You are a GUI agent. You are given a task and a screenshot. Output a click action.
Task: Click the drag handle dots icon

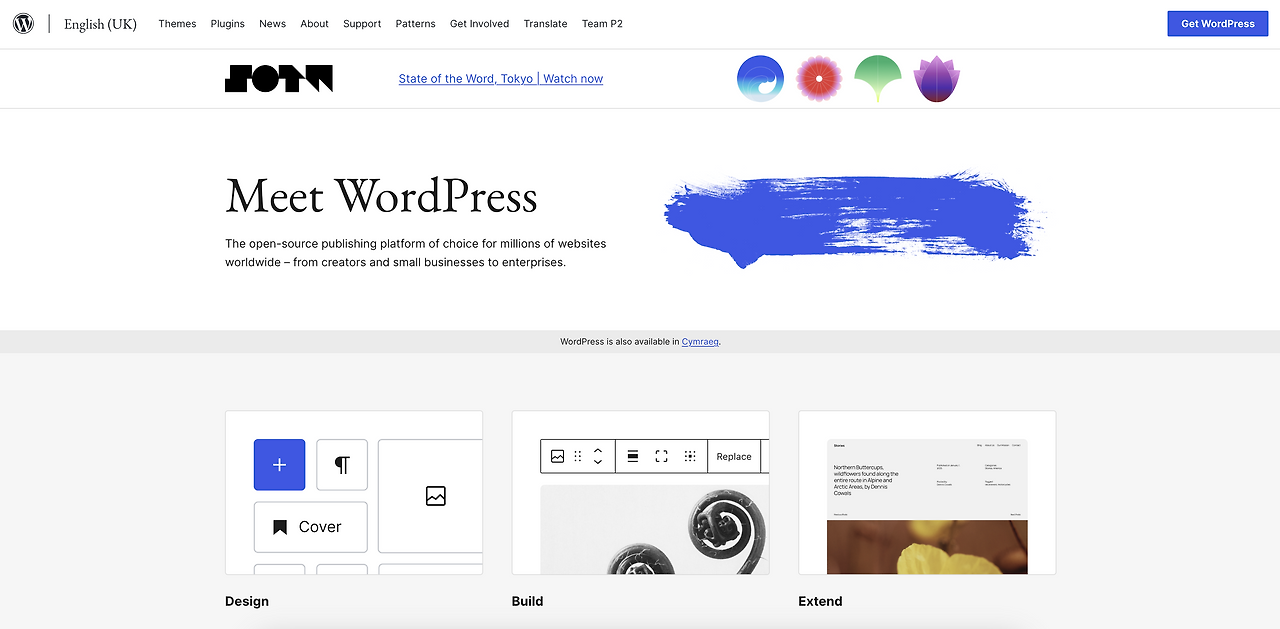(x=578, y=456)
